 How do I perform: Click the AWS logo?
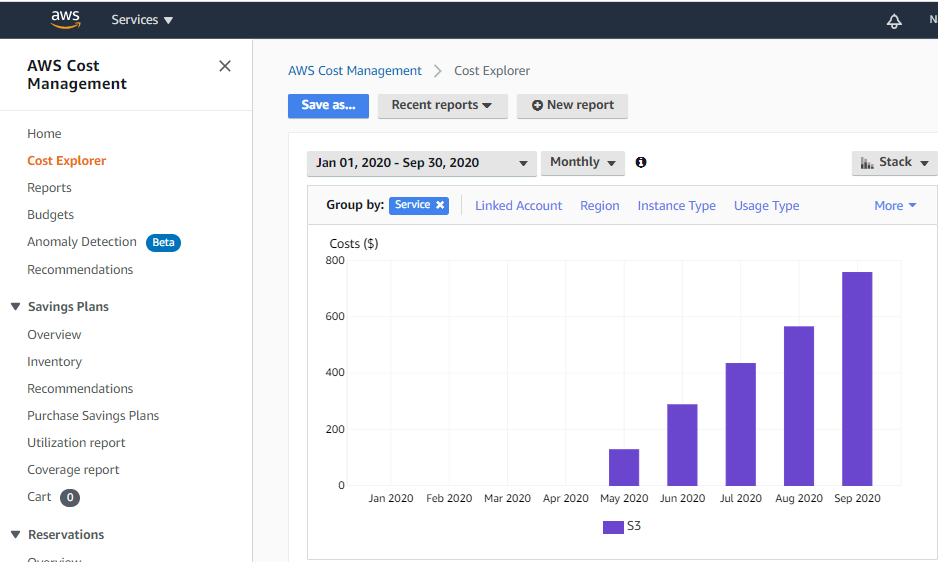(66, 19)
